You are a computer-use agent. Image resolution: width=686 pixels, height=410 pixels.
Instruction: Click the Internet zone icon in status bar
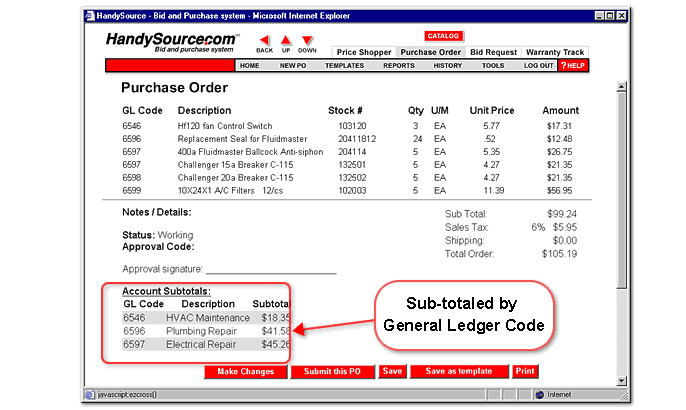click(x=540, y=394)
